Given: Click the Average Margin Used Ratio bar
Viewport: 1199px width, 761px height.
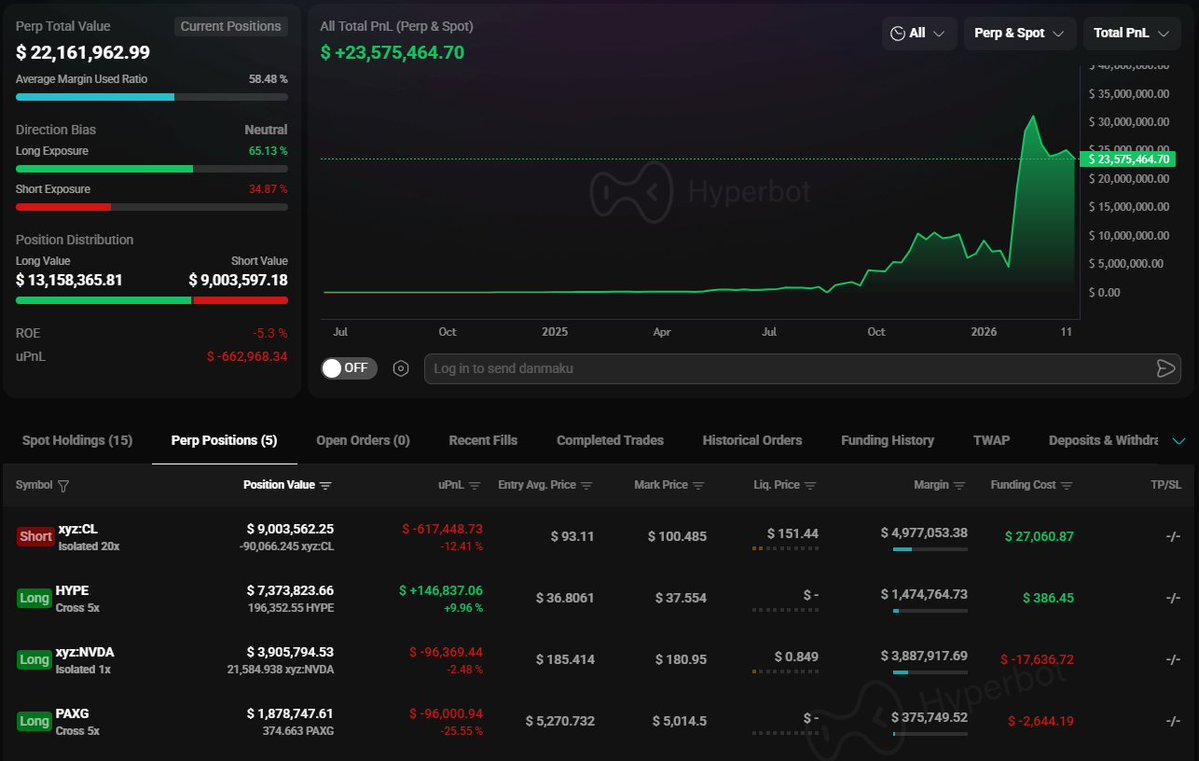Looking at the screenshot, I should [152, 97].
